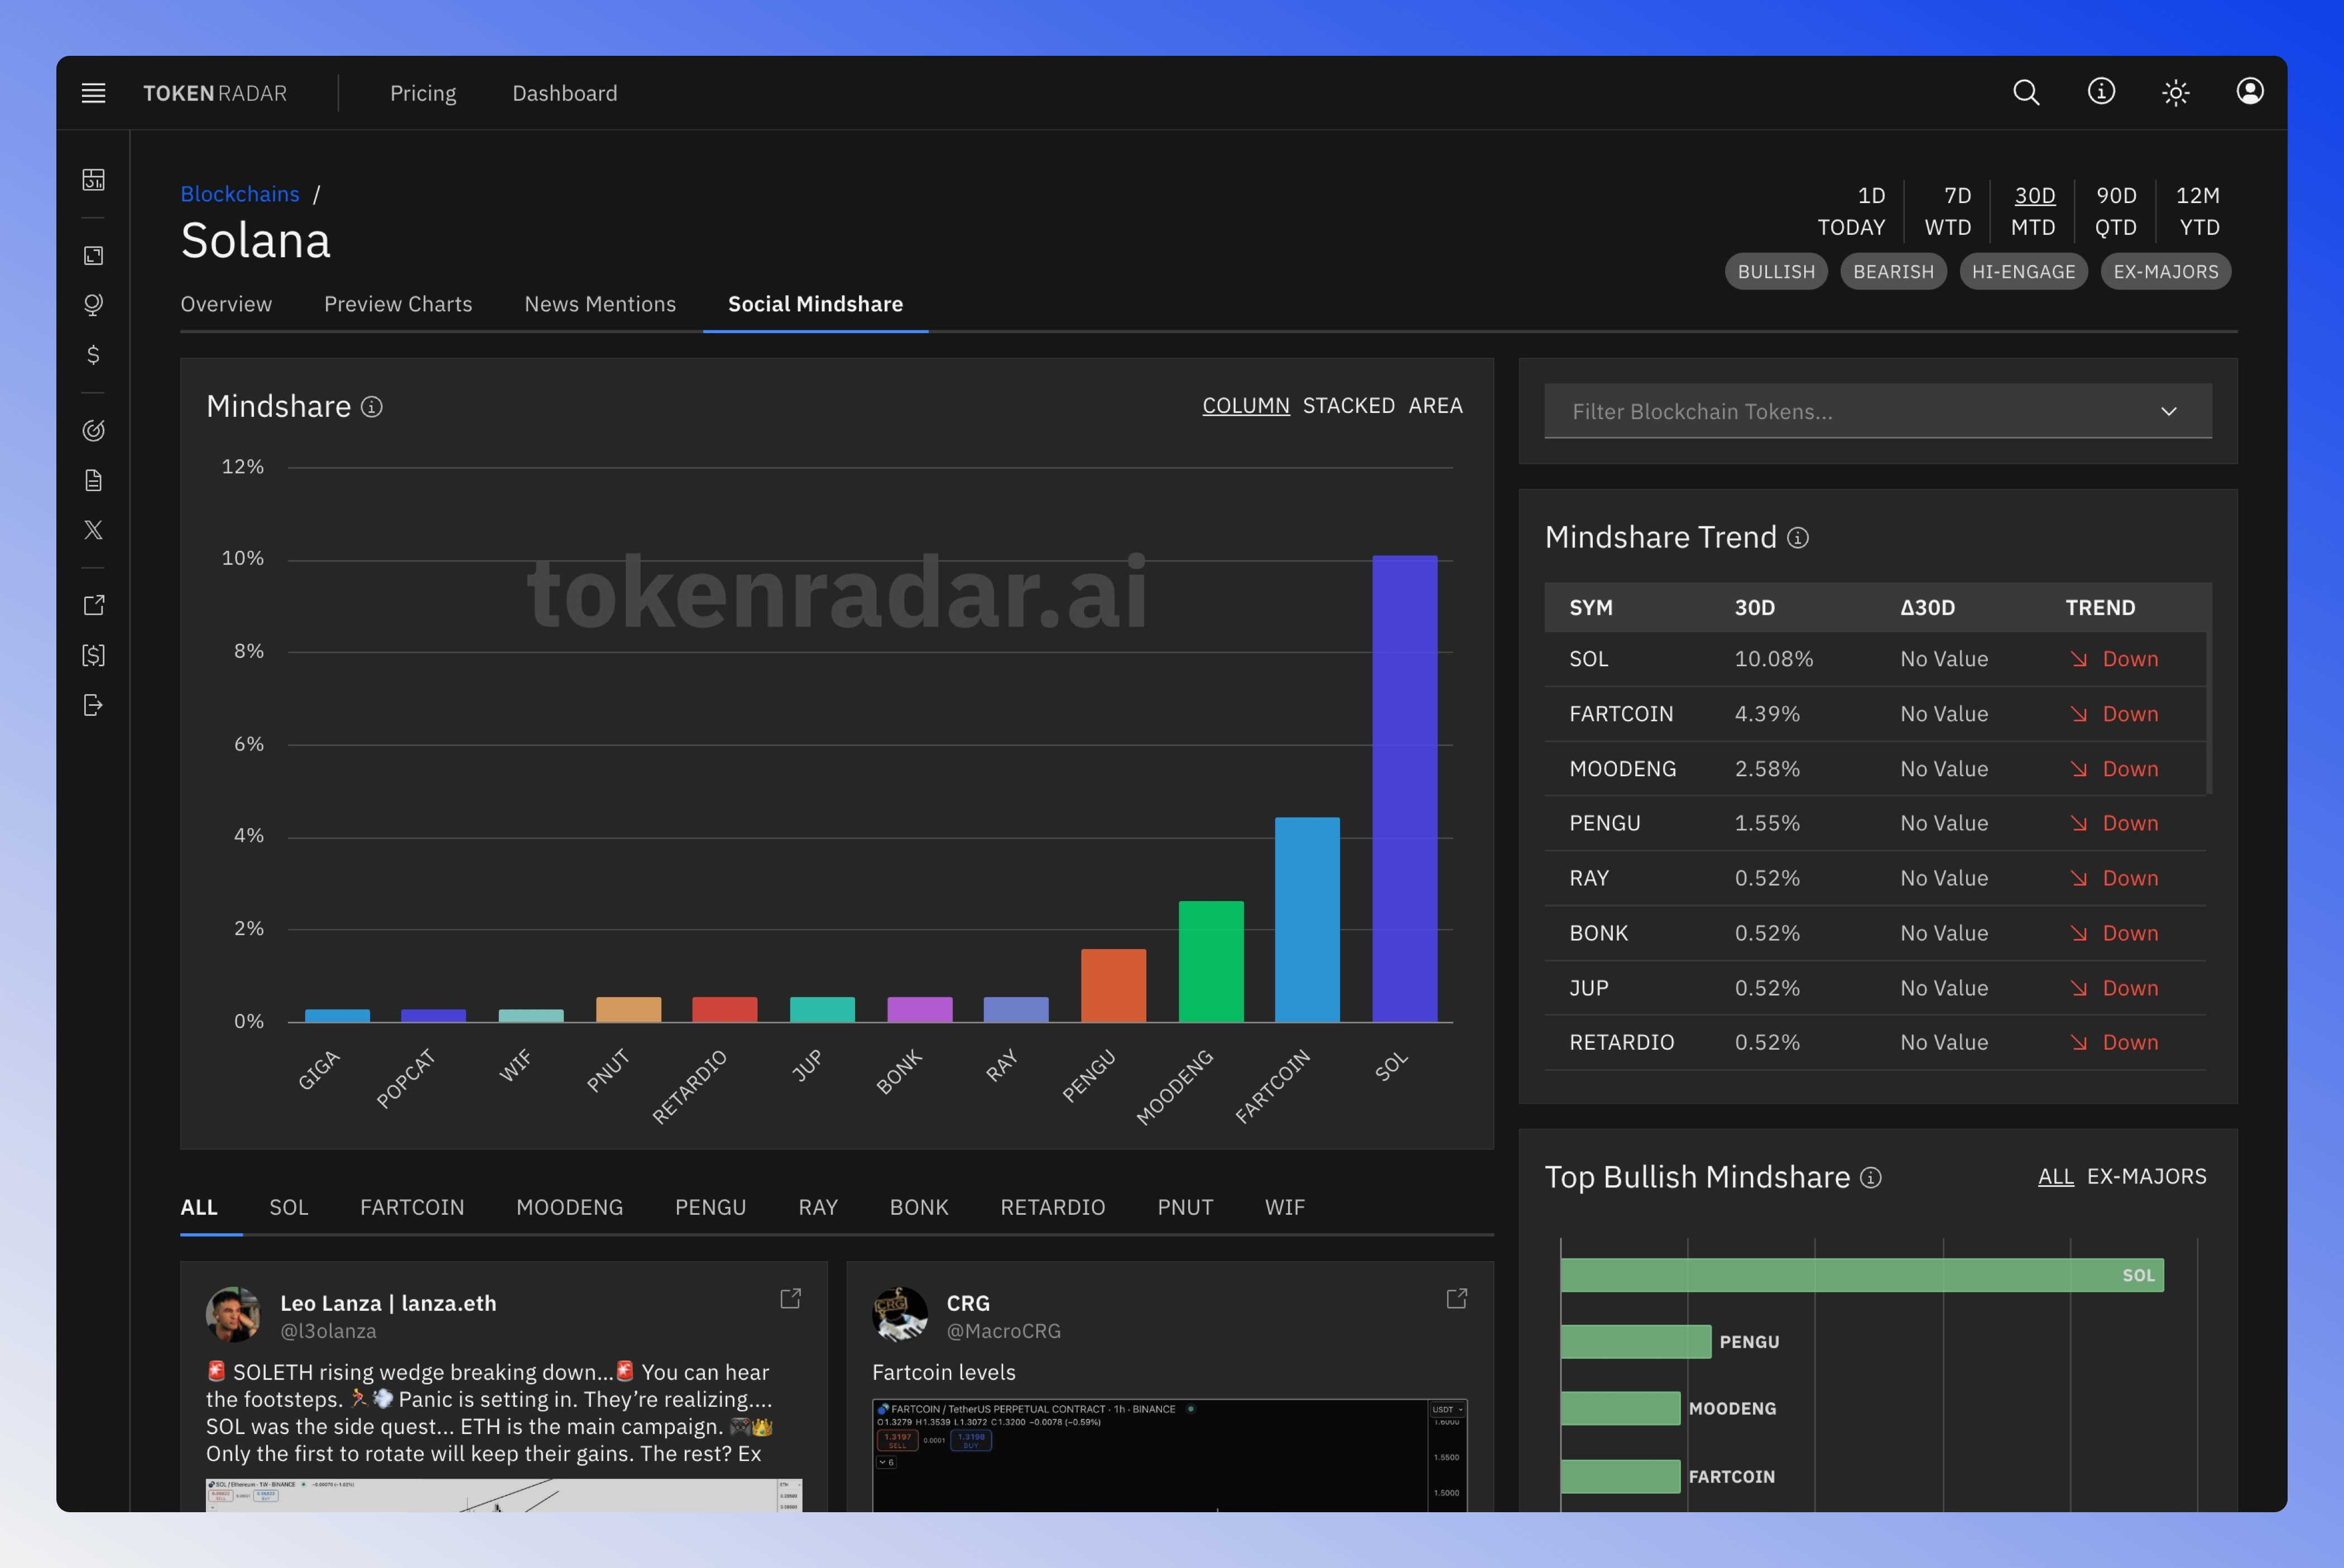Image resolution: width=2344 pixels, height=1568 pixels.
Task: Click sidebar dollar sign icon
Action: pos(93,355)
